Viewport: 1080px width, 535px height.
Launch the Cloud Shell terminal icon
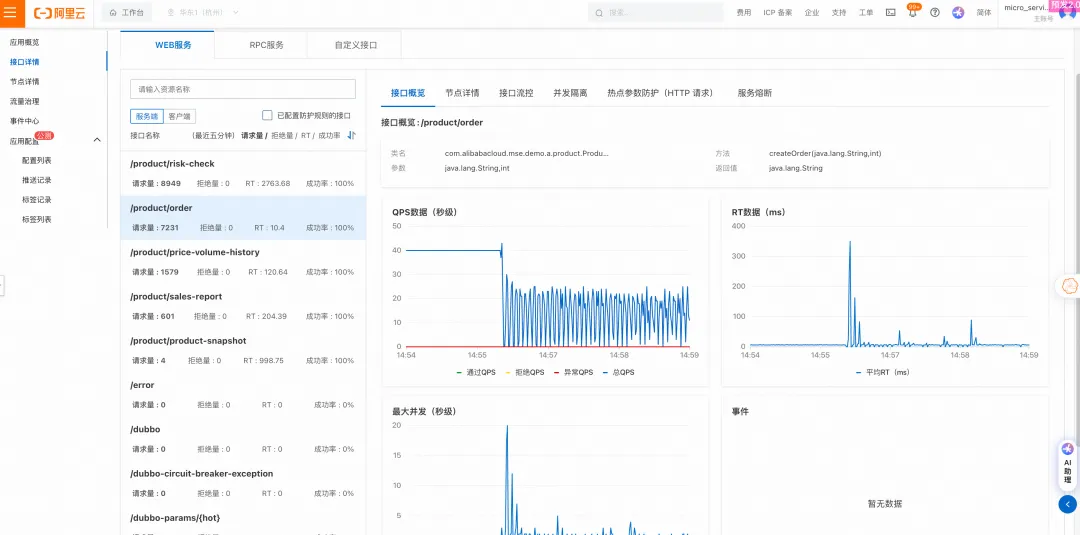point(891,12)
